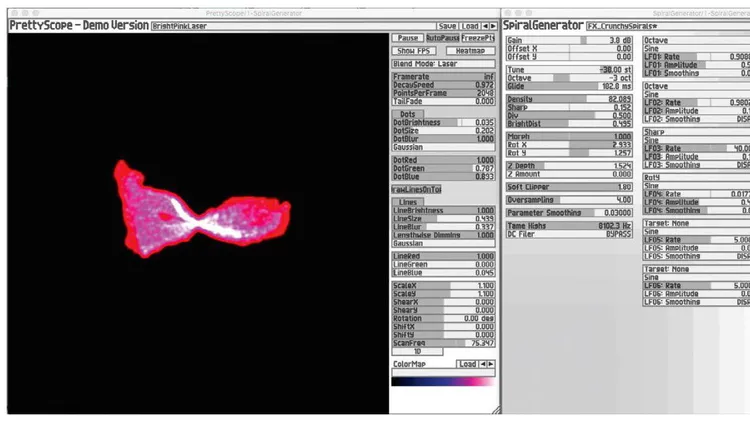Open the dots Gaussian shape dropdown
Screen dimensions: 750x421
click(443, 147)
